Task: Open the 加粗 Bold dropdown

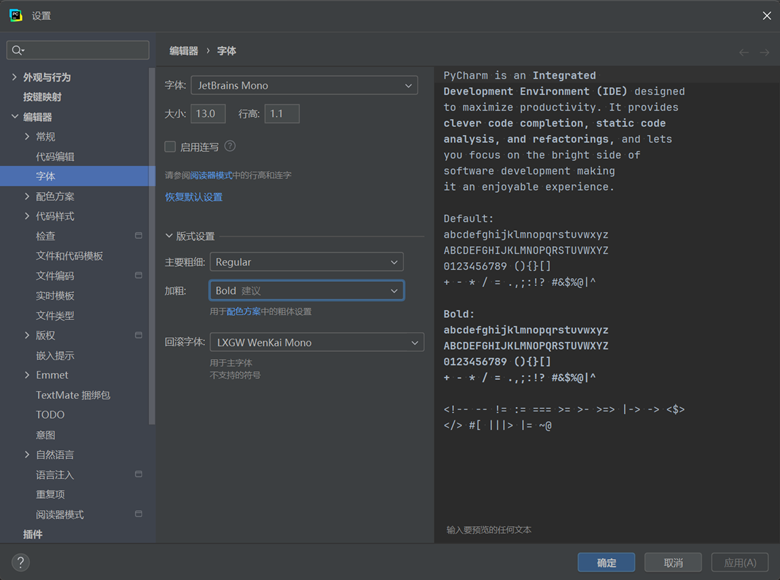Action: (x=307, y=290)
